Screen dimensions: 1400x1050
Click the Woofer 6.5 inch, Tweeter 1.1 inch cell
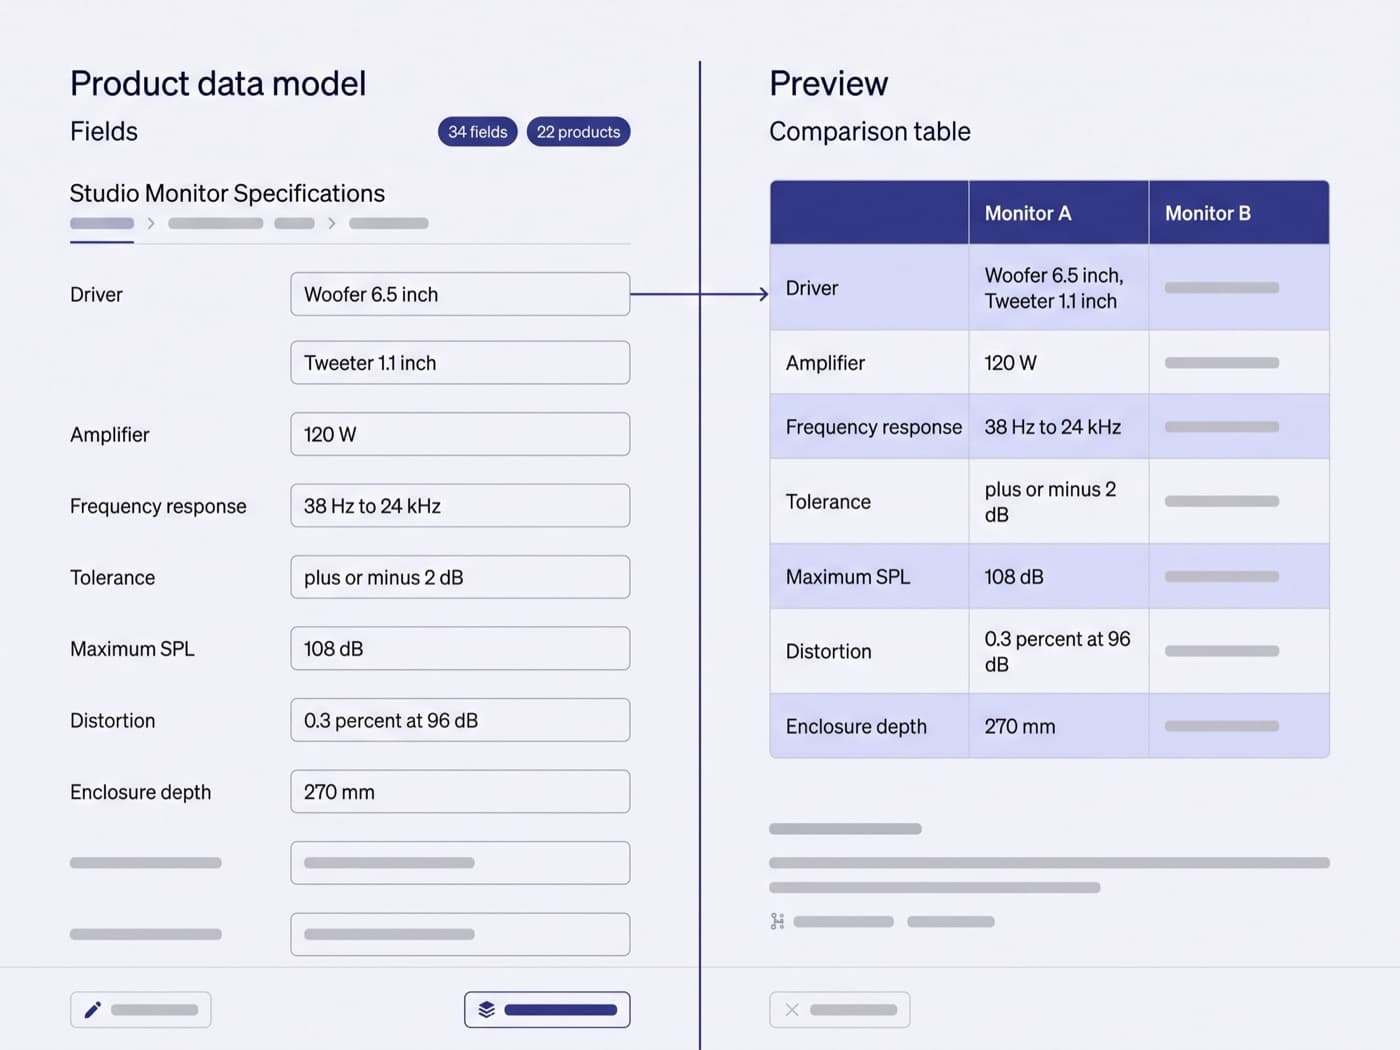(x=1059, y=288)
